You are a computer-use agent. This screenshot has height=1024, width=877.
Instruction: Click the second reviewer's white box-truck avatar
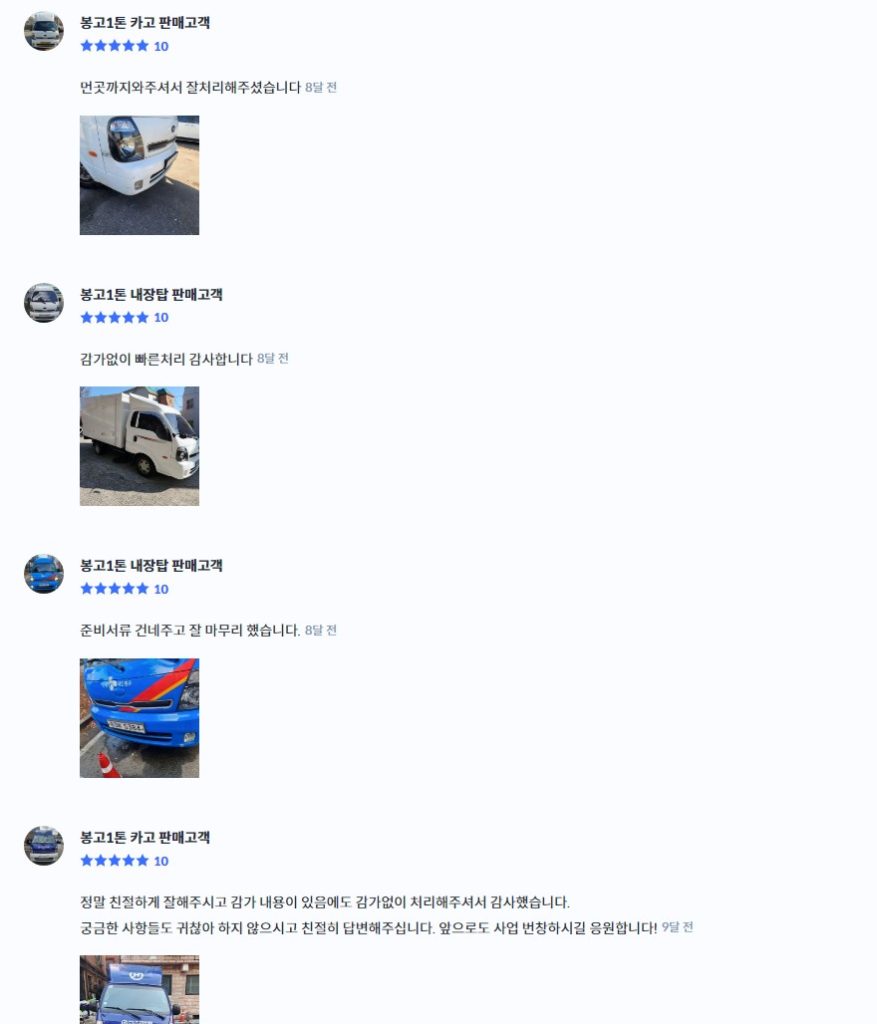point(44,302)
